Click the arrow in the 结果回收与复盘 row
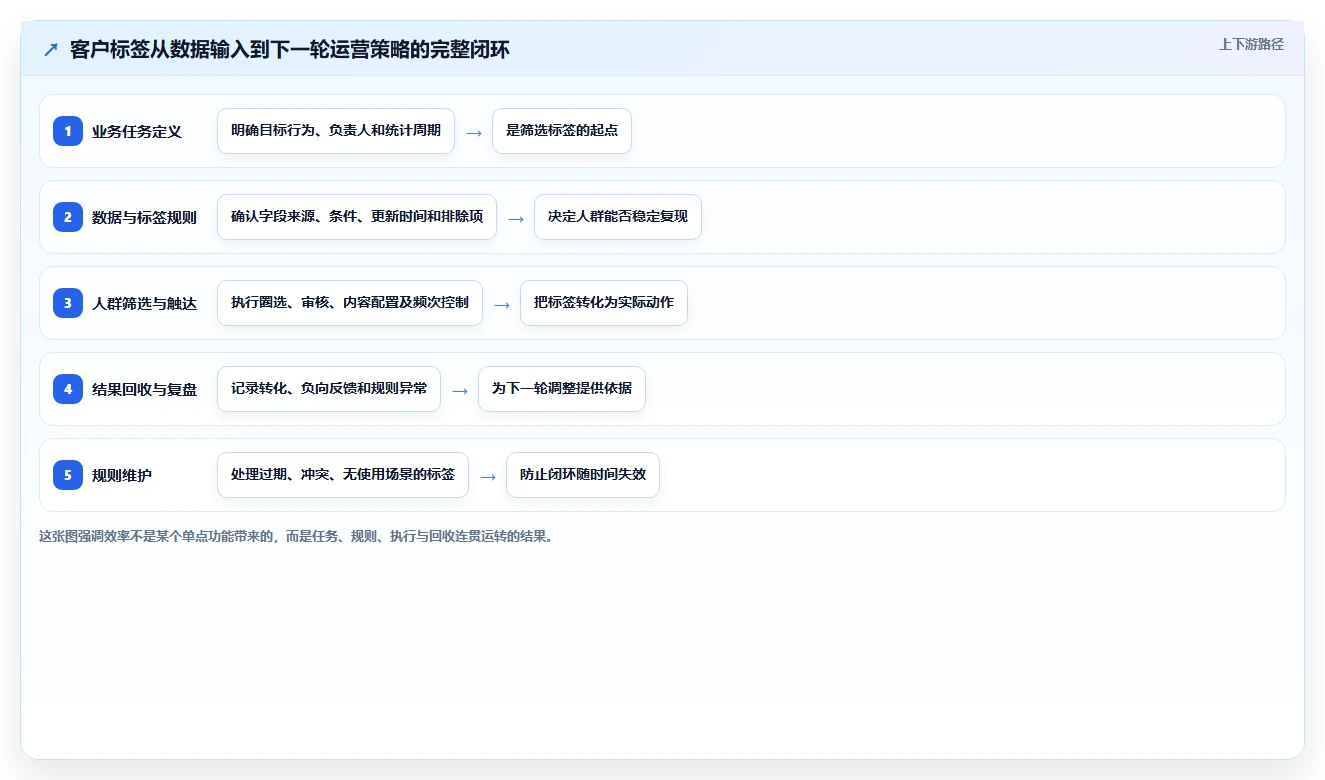 click(460, 390)
